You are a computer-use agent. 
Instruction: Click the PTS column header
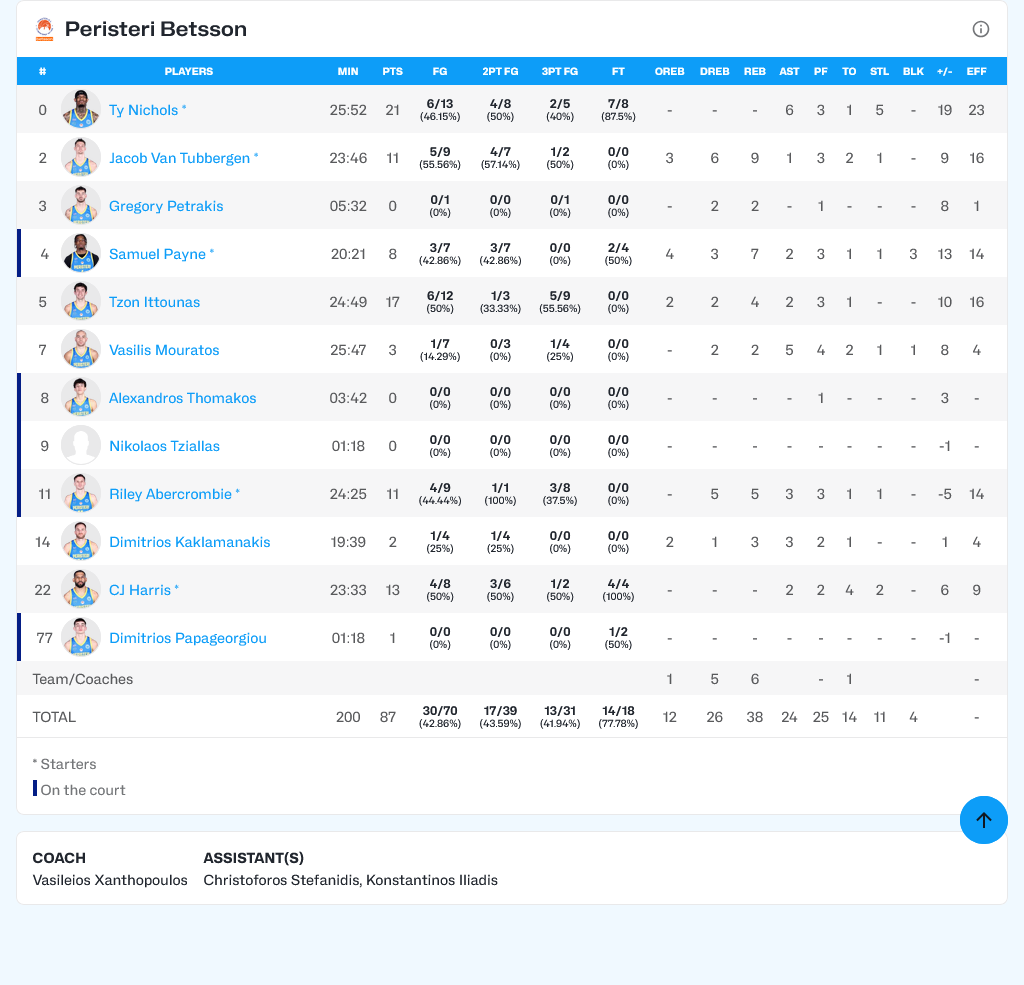(392, 71)
